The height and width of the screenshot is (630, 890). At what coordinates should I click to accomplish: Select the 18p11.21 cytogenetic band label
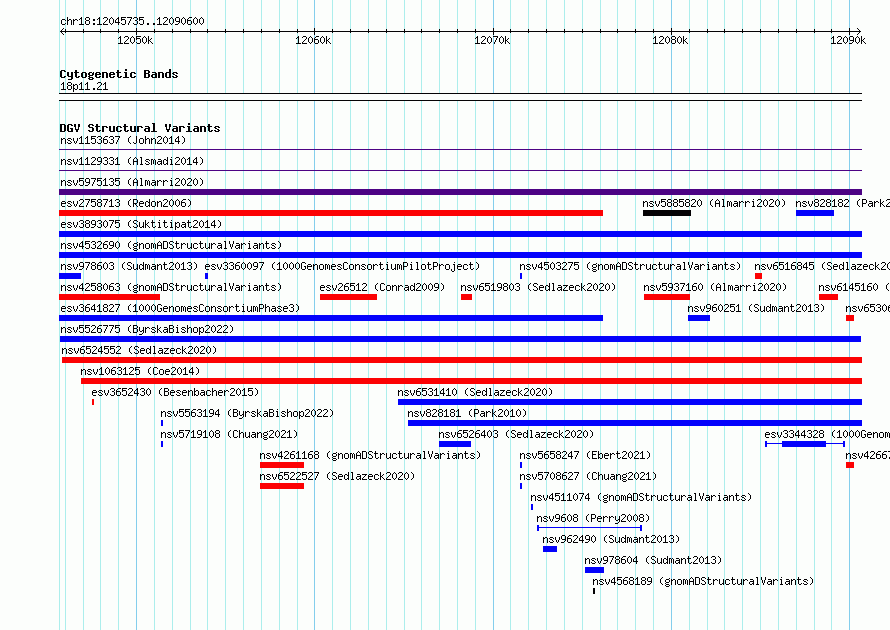[x=84, y=86]
